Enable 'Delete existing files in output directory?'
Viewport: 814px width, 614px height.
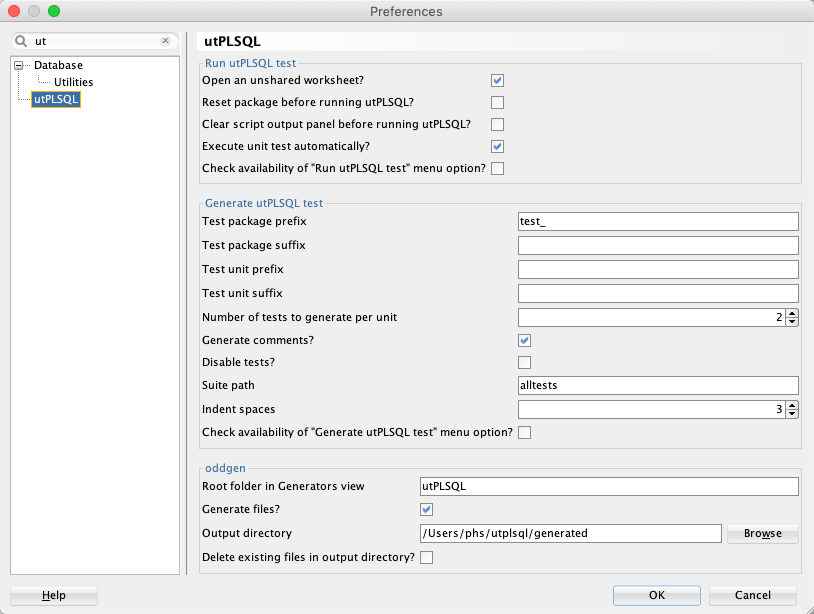(x=426, y=557)
